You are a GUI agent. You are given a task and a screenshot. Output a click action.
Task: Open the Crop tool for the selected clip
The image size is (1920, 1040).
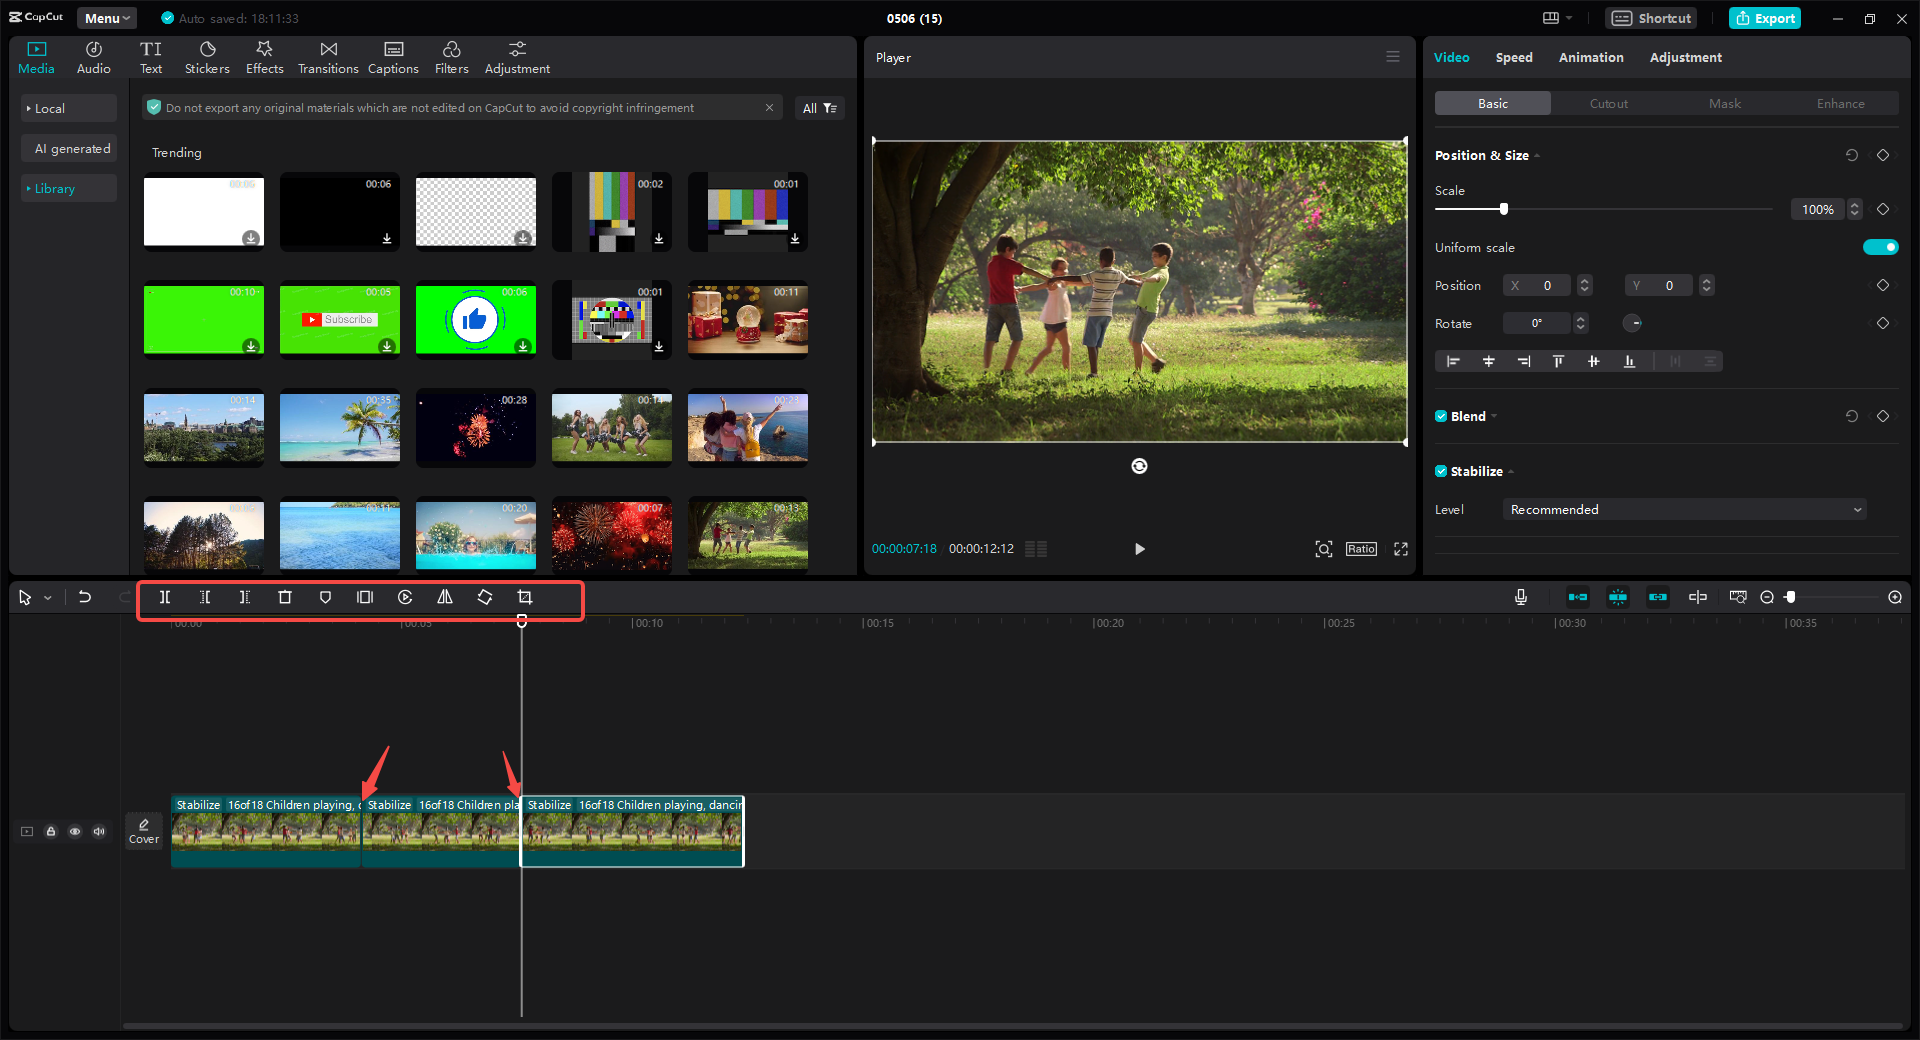pos(525,597)
